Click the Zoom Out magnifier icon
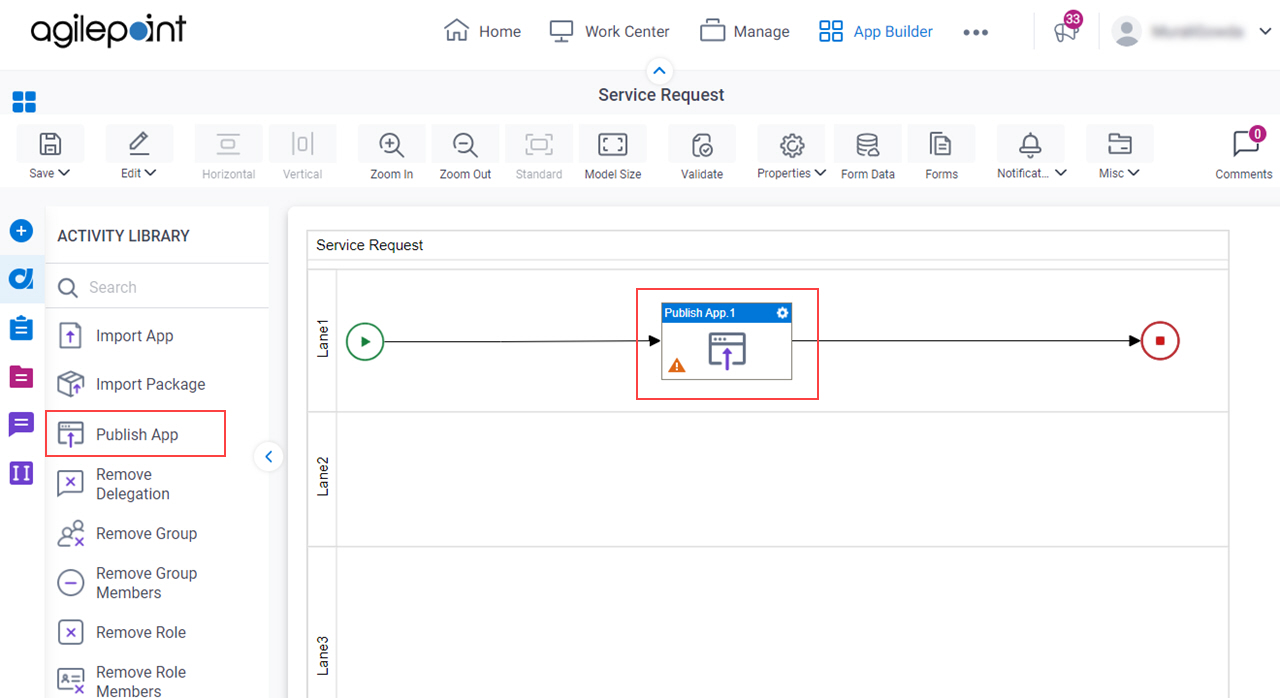 click(x=465, y=144)
